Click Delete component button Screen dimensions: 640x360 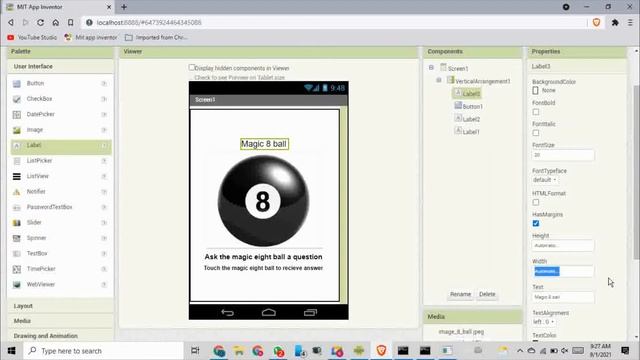(x=487, y=294)
